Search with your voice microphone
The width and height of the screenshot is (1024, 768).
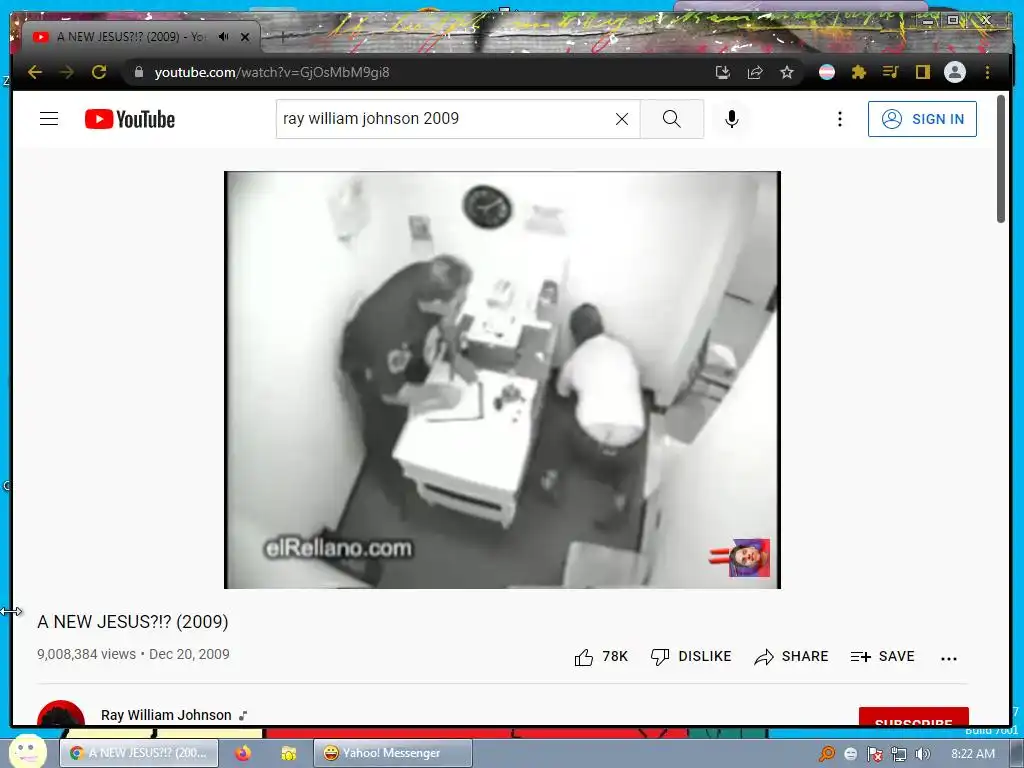click(731, 119)
